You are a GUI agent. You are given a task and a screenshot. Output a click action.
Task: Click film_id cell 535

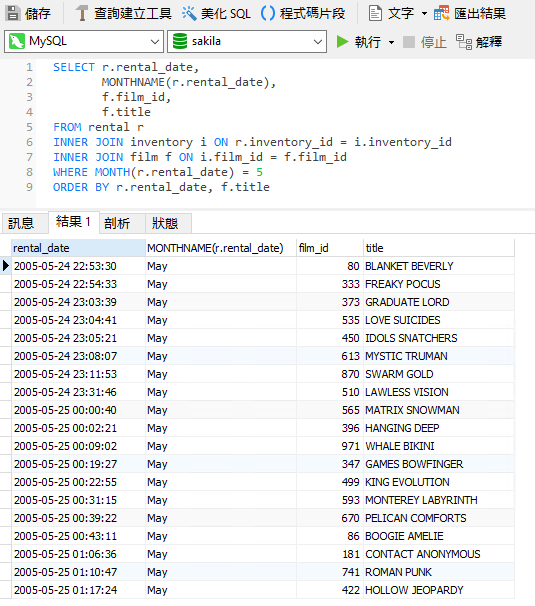(330, 320)
